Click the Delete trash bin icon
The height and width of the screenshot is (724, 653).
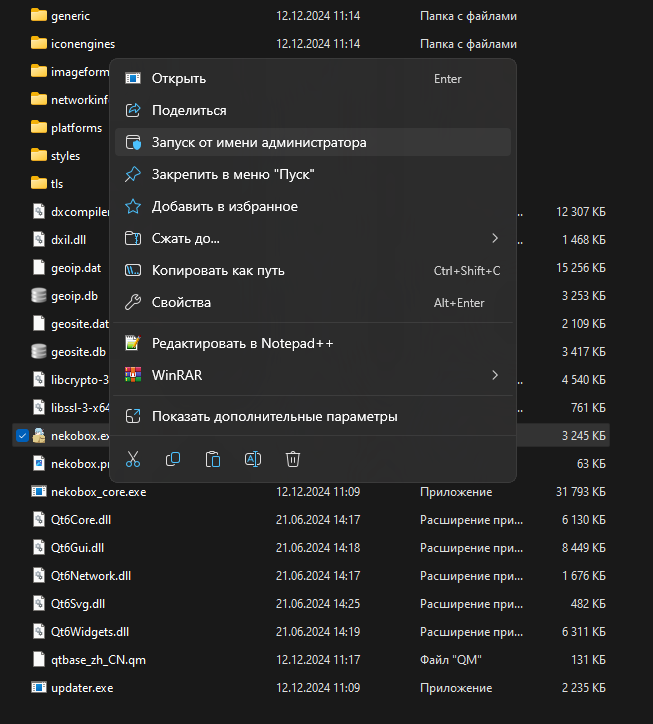[x=293, y=459]
